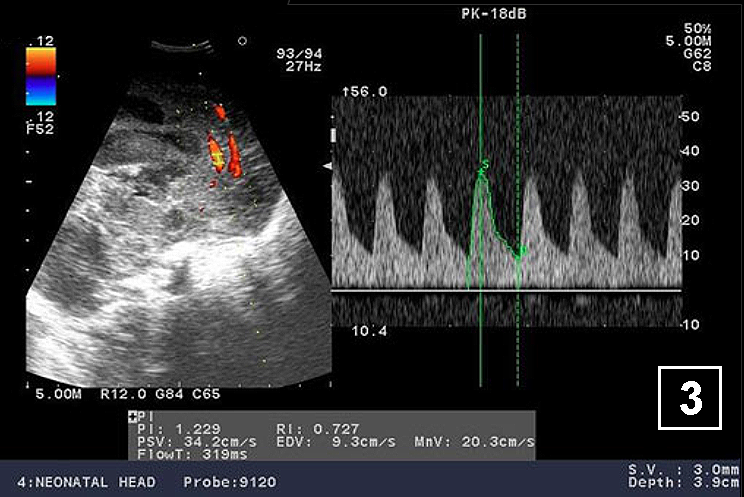Image resolution: width=744 pixels, height=497 pixels.
Task: Click the plus icon beside PI label
Action: pos(132,415)
